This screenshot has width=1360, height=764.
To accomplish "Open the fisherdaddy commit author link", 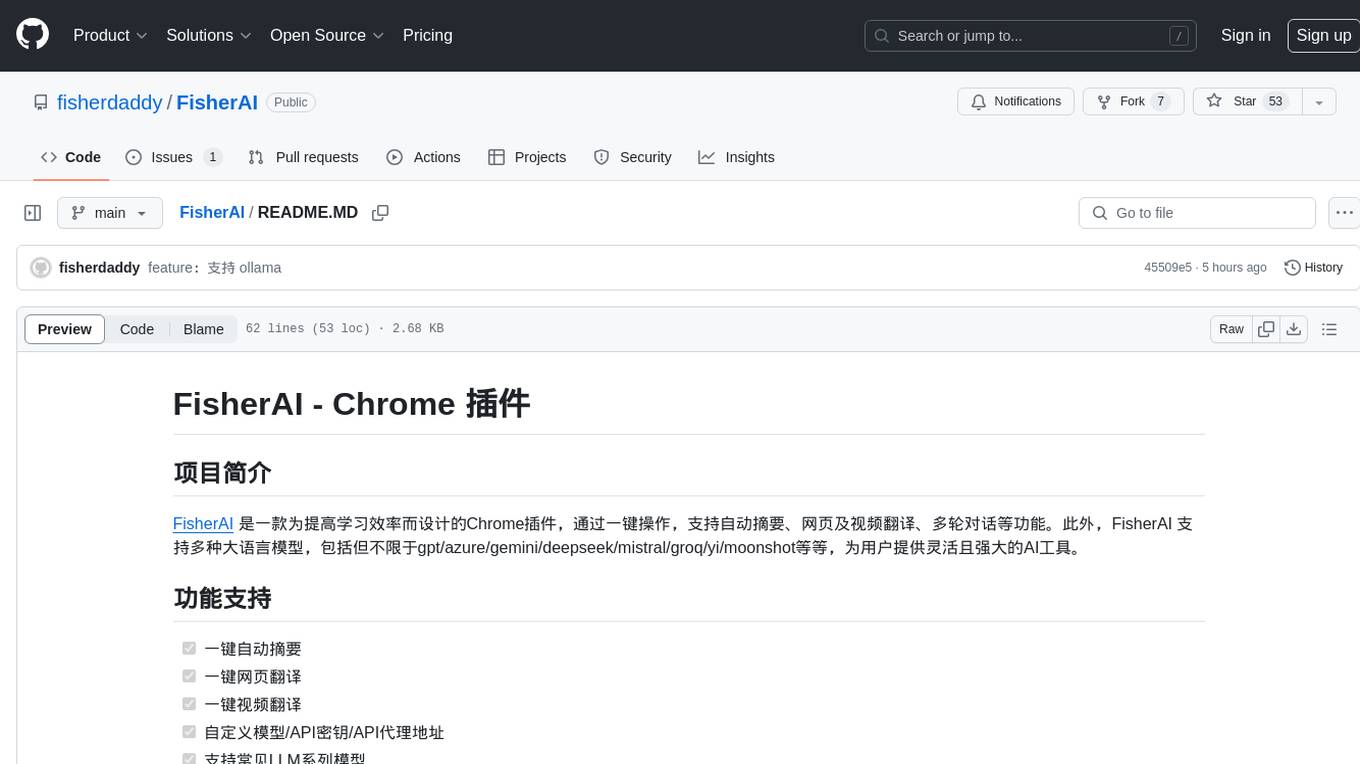I will 99,268.
